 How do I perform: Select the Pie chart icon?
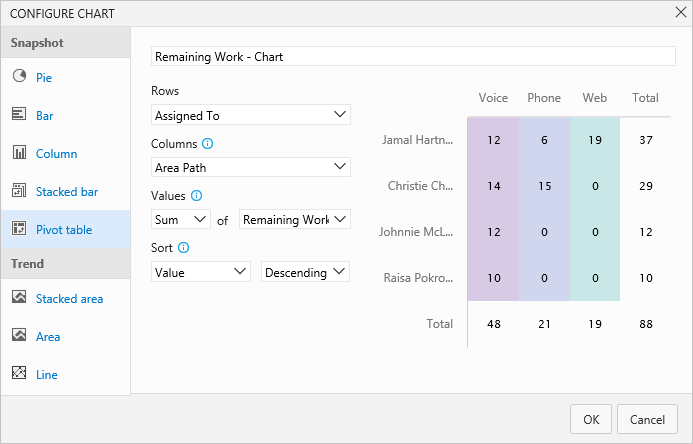pos(19,77)
